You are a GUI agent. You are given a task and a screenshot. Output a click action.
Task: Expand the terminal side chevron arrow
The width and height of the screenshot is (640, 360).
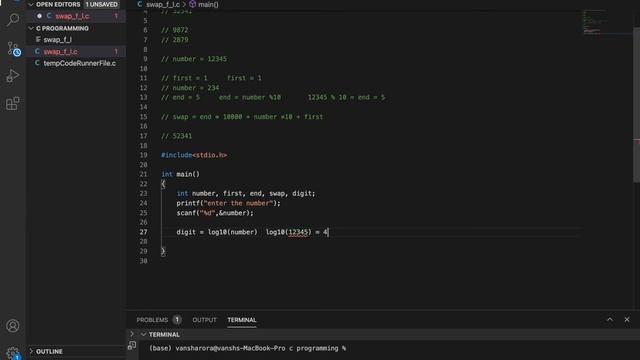tap(132, 334)
